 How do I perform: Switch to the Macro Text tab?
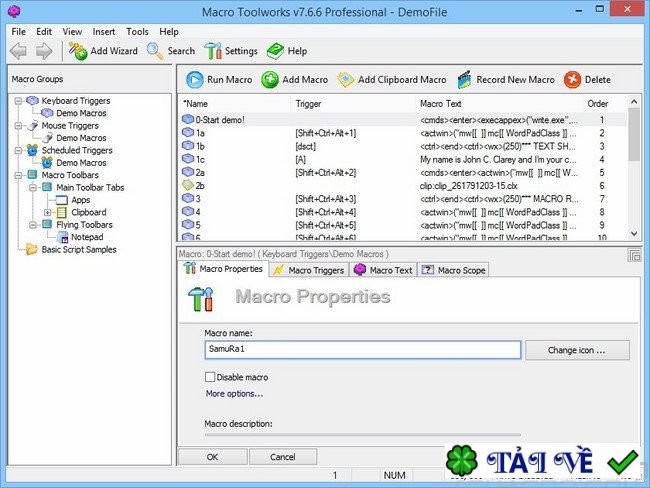click(383, 270)
